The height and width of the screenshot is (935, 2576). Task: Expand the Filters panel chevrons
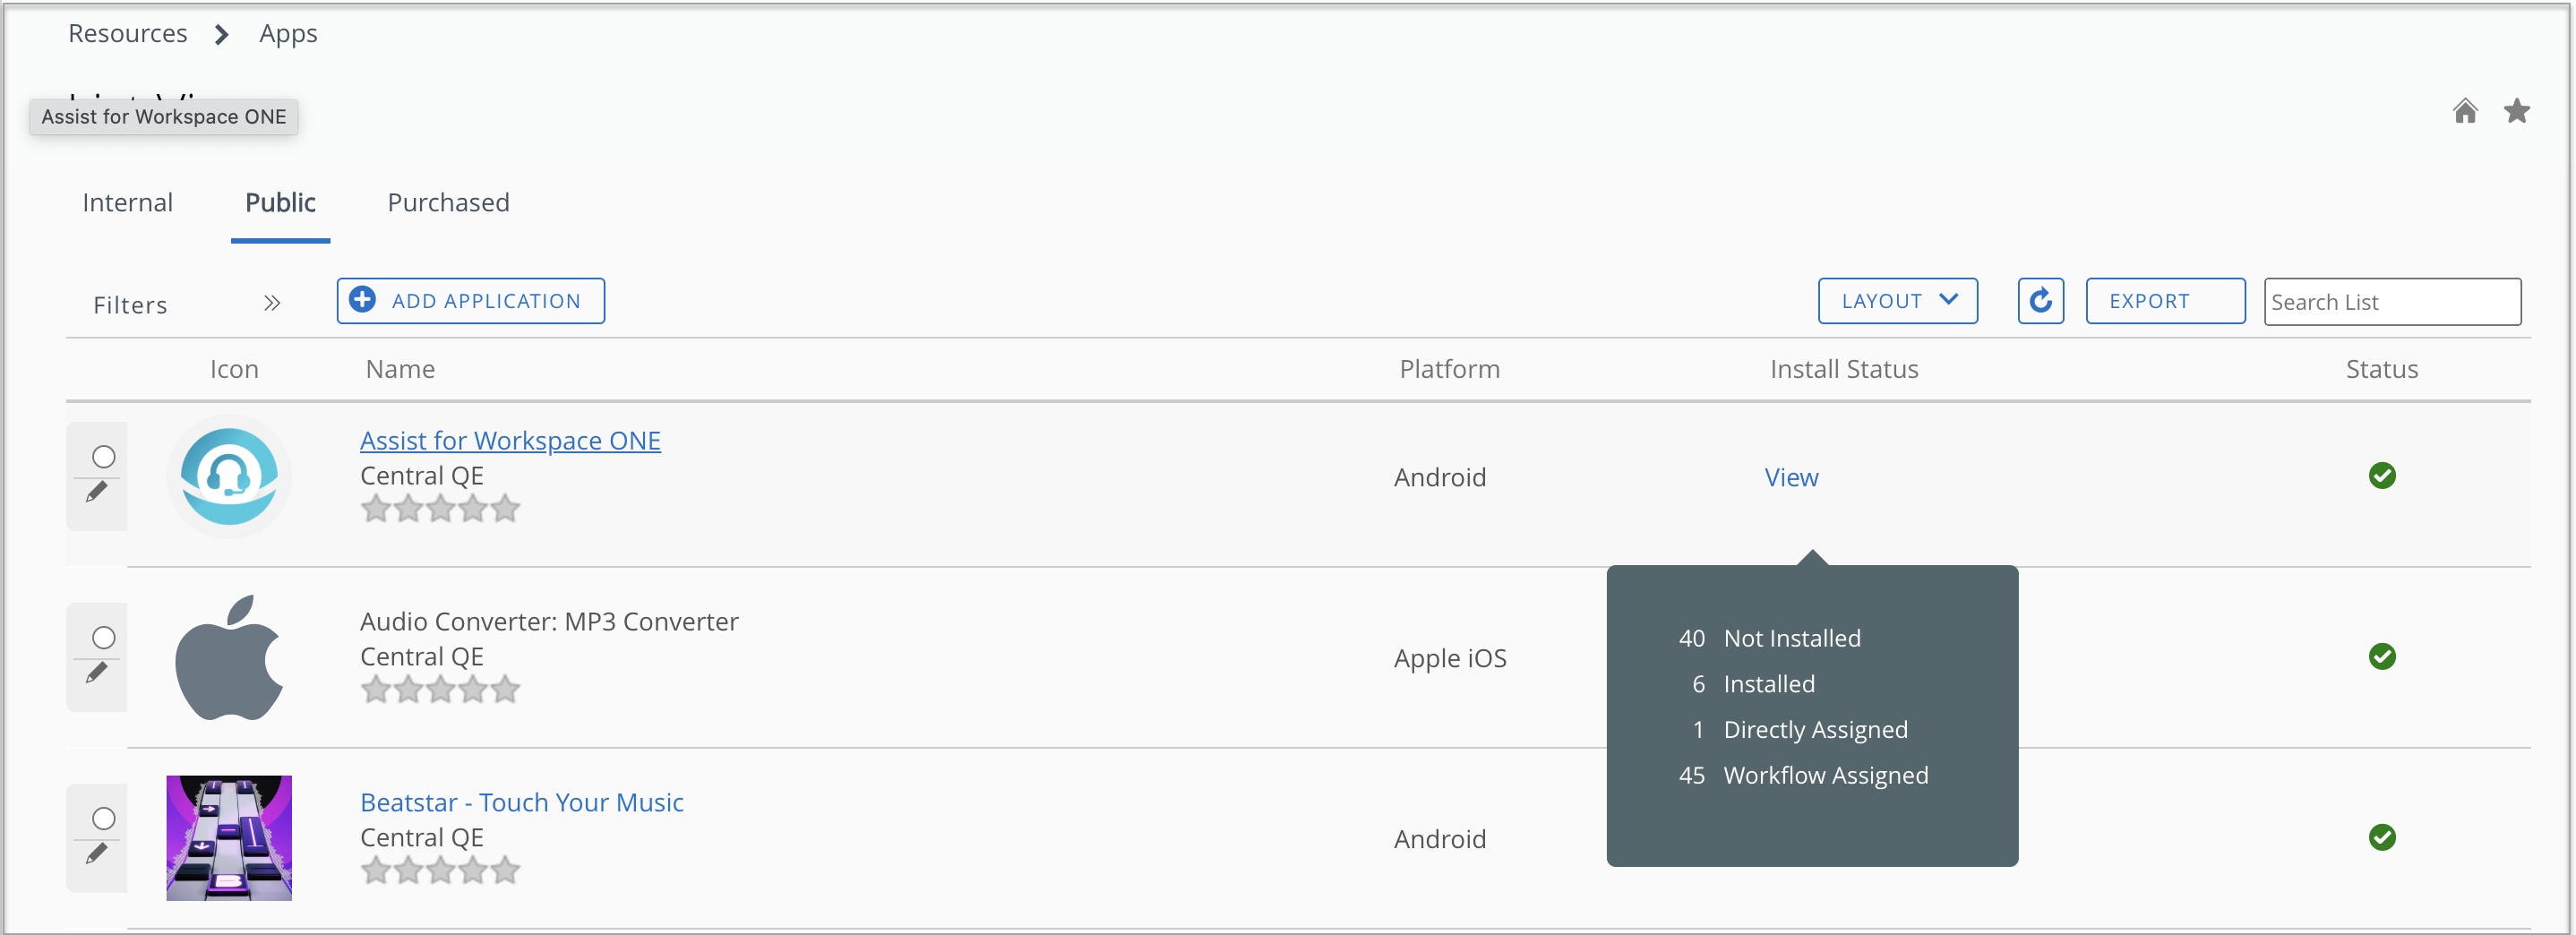pyautogui.click(x=272, y=303)
